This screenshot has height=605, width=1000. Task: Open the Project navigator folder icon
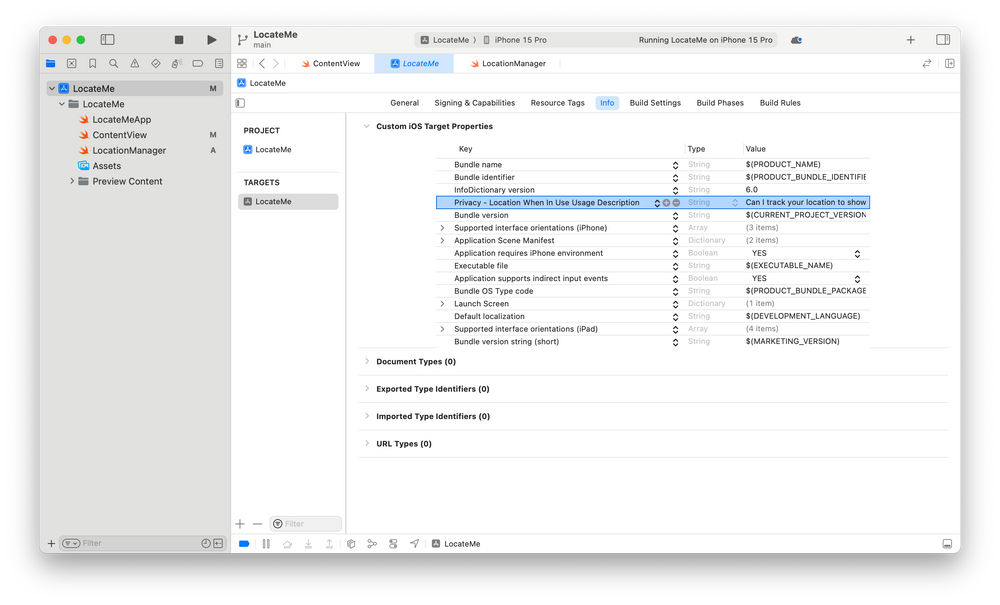pyautogui.click(x=50, y=63)
